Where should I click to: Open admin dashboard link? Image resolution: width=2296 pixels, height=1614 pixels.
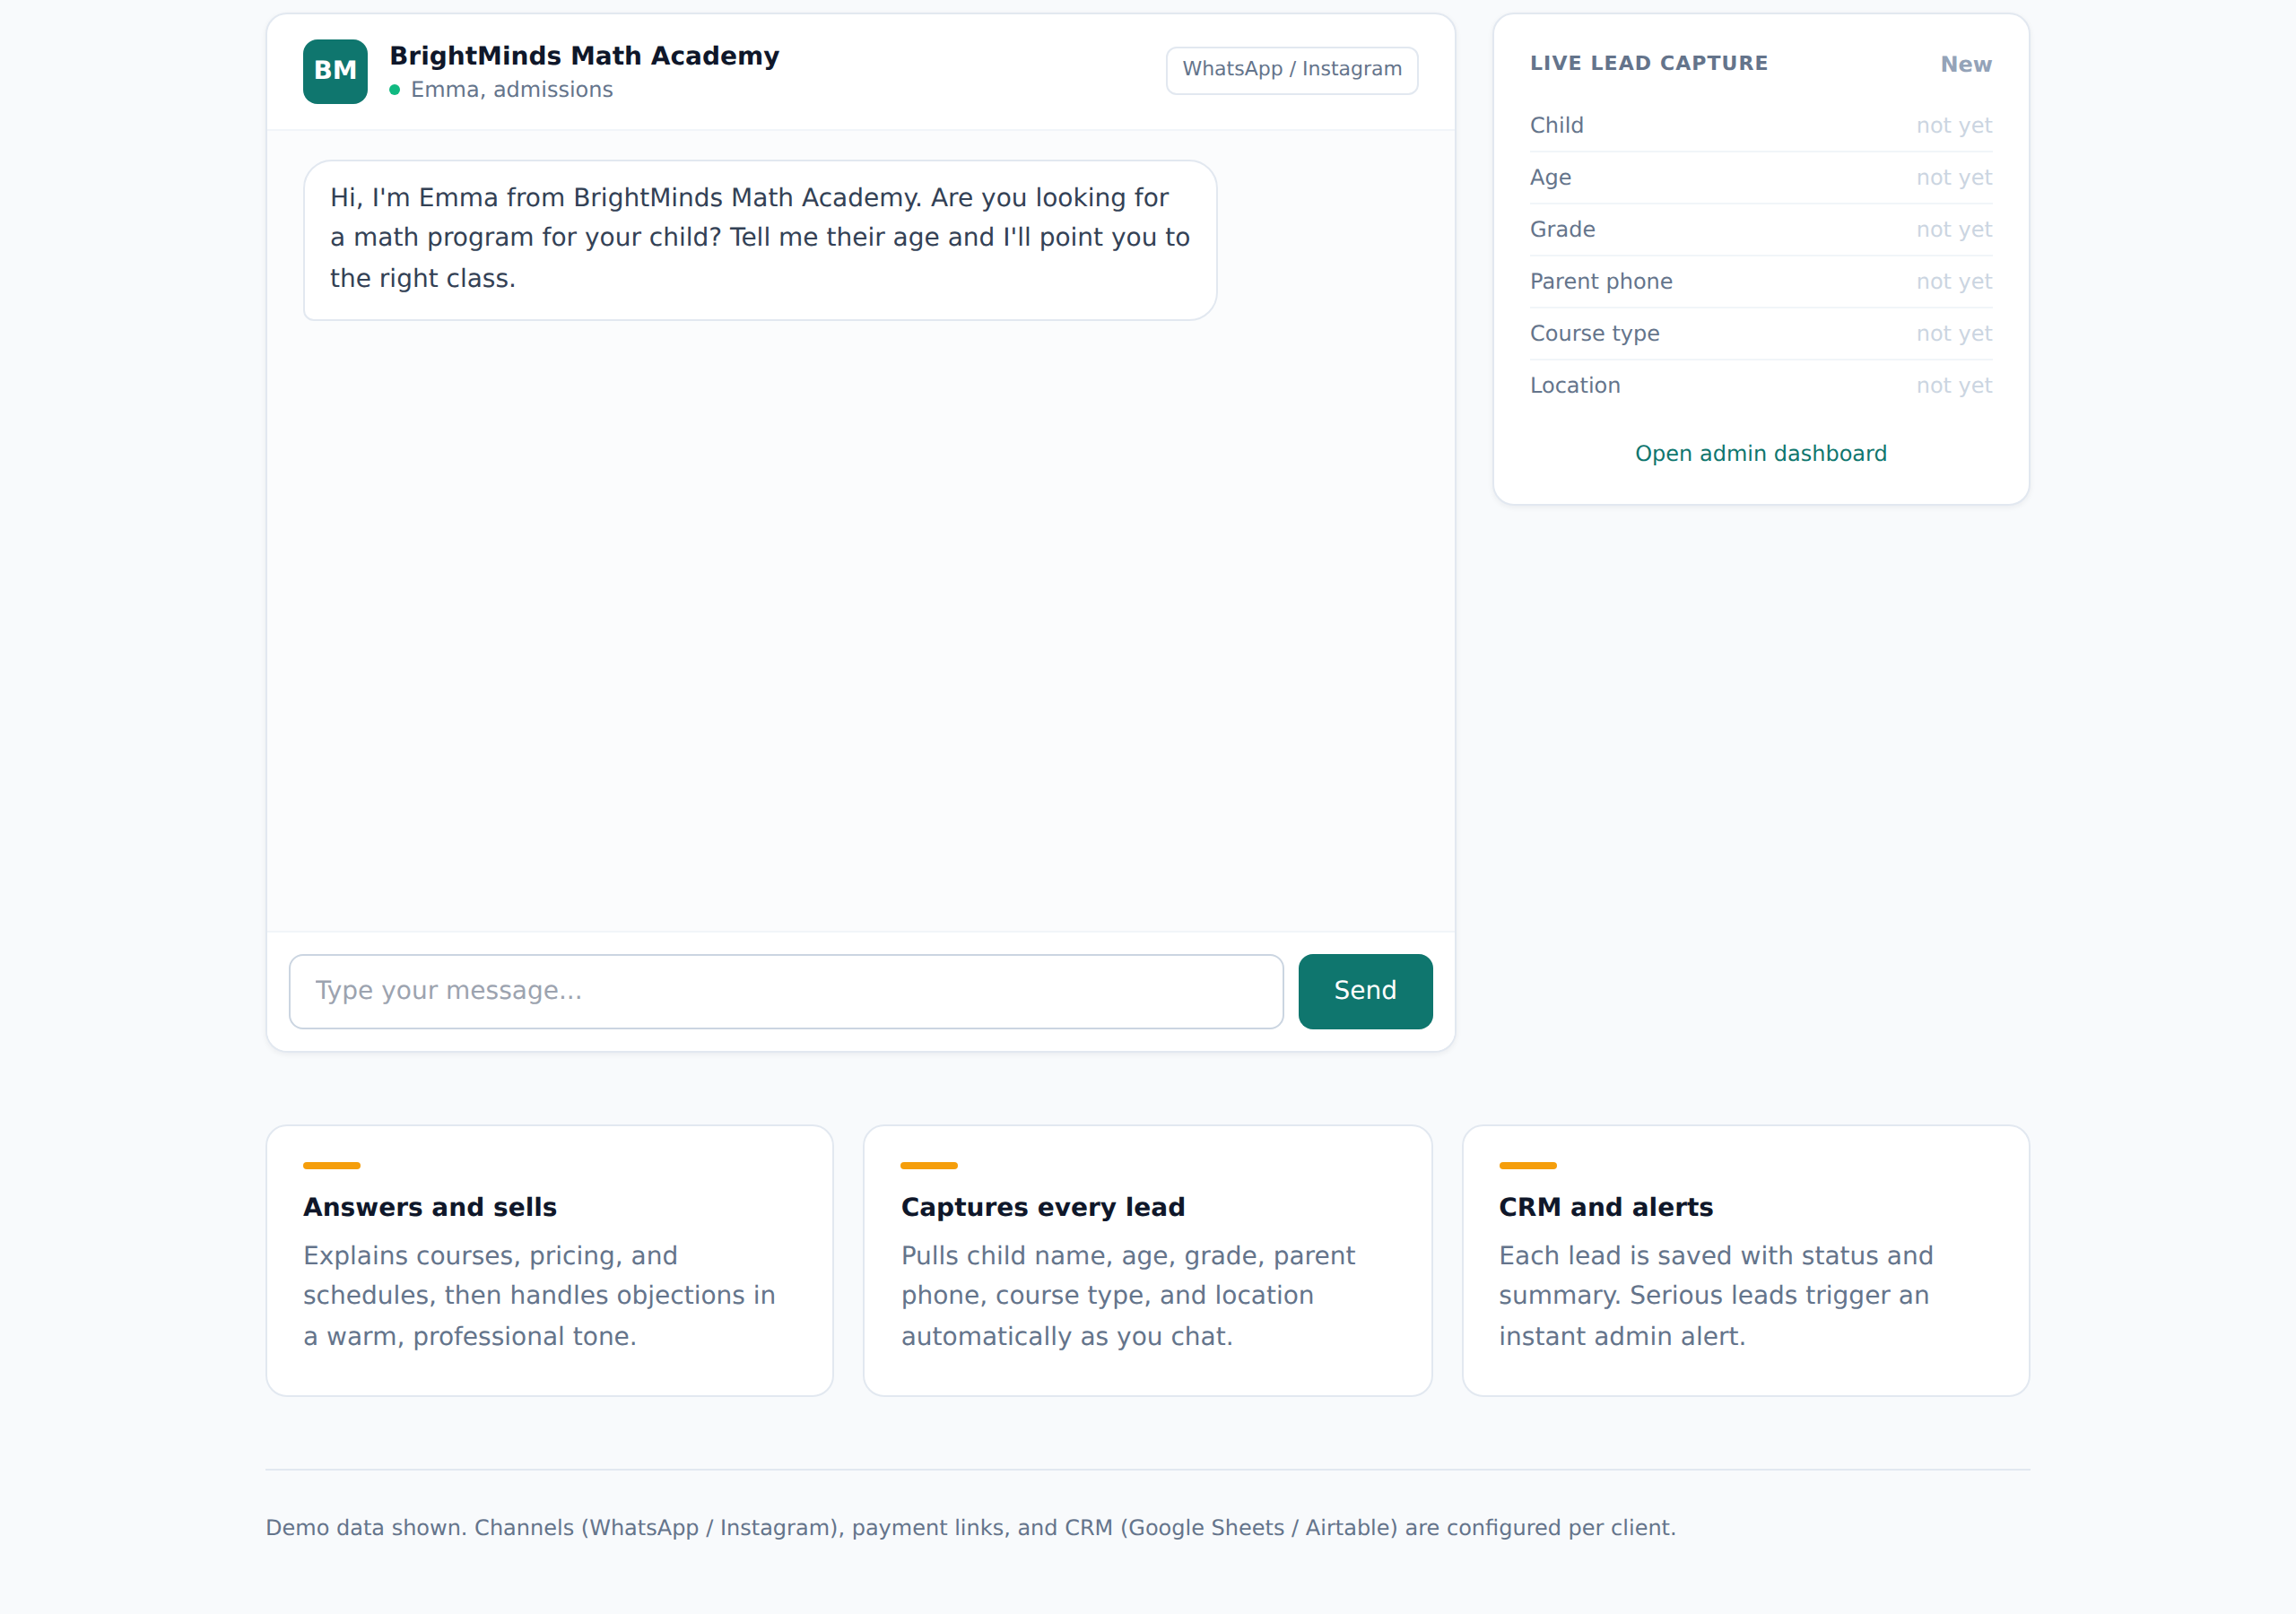pyautogui.click(x=1761, y=453)
